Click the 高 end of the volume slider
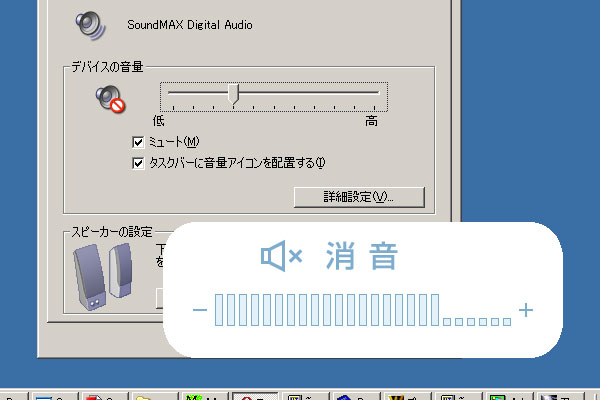 tap(371, 120)
